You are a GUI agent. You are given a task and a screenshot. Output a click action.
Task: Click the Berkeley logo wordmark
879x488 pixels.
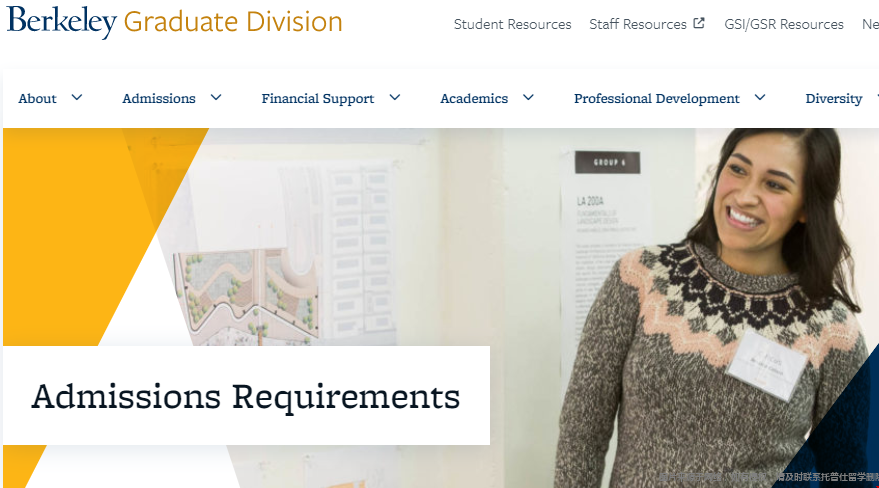click(x=62, y=21)
